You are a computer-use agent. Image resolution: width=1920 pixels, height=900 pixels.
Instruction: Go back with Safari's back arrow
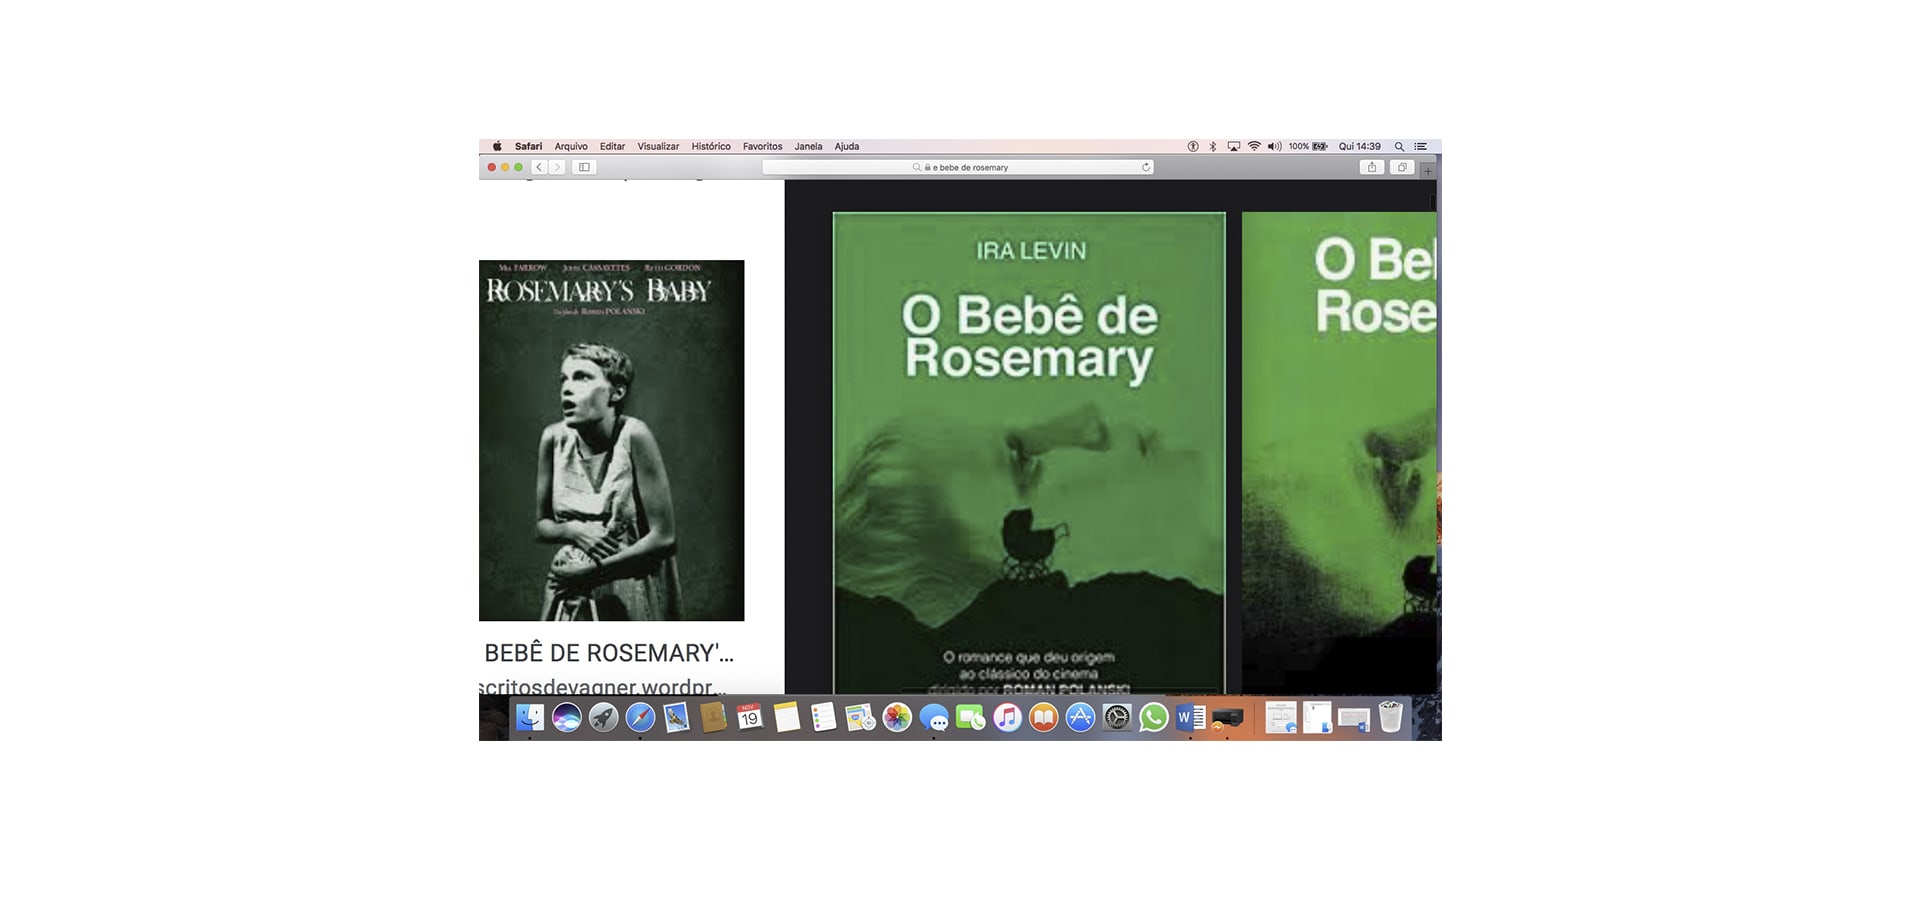click(539, 167)
